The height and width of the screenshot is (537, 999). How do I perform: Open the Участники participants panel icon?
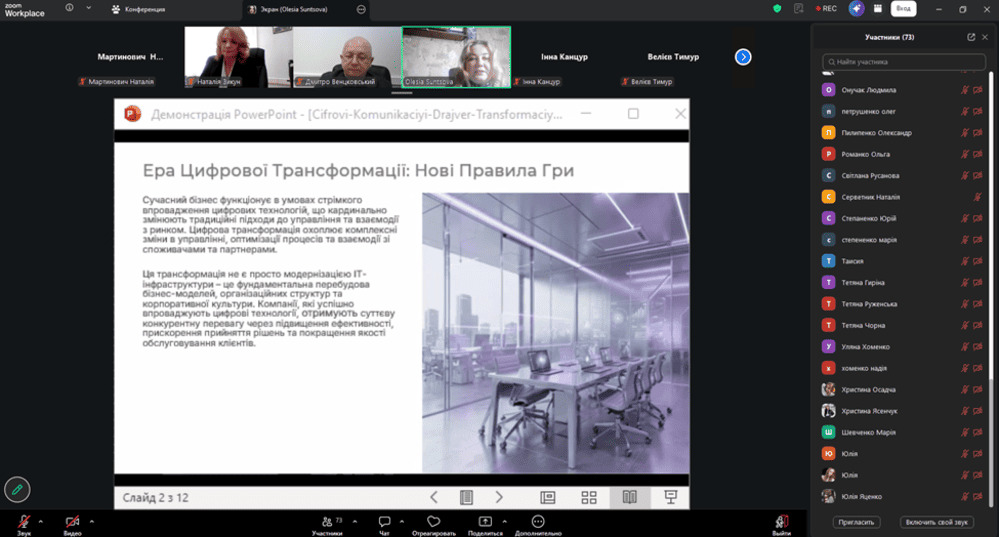click(326, 522)
